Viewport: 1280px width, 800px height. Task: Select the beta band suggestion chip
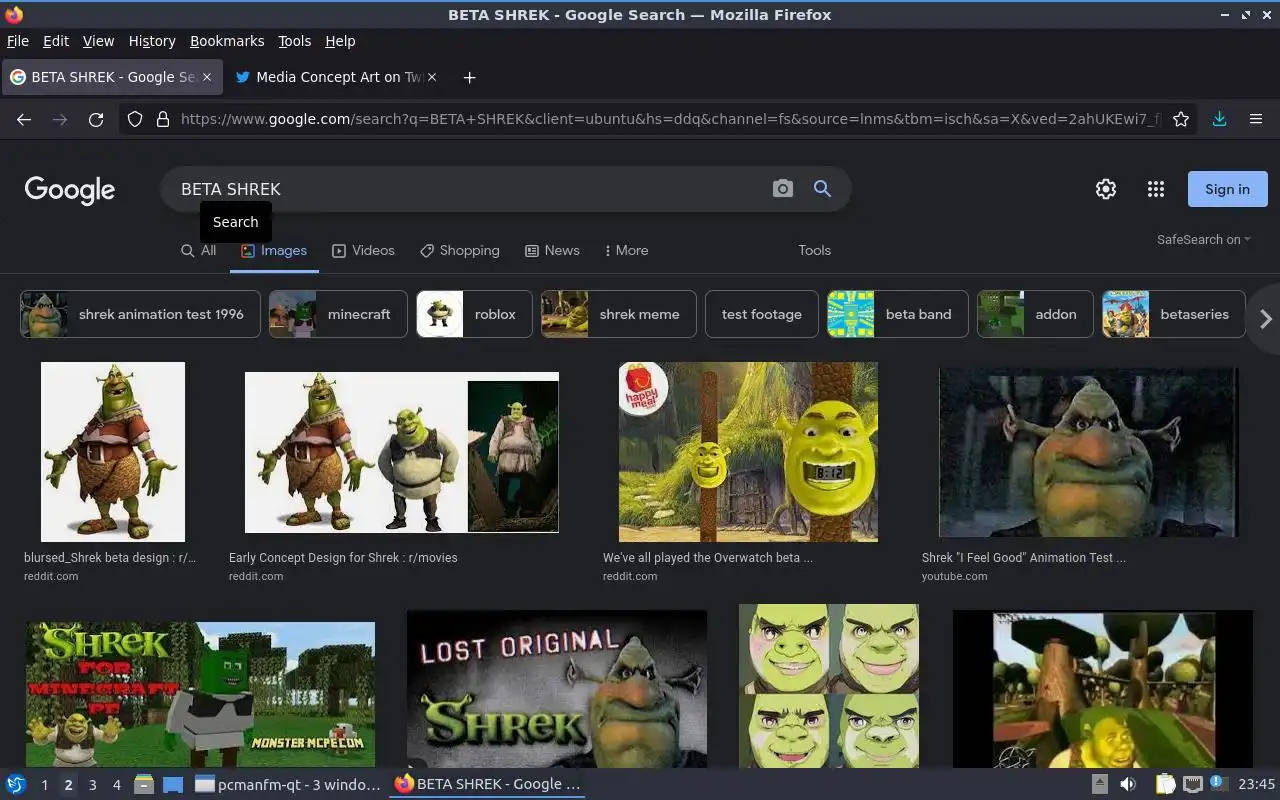click(898, 314)
